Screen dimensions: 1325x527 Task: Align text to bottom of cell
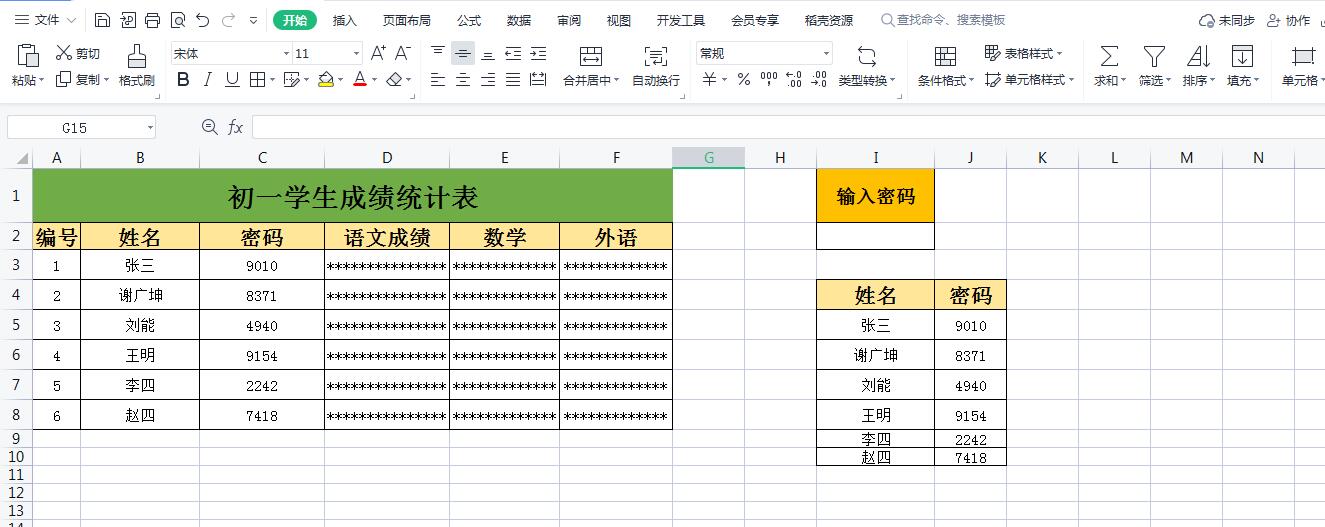(x=488, y=54)
